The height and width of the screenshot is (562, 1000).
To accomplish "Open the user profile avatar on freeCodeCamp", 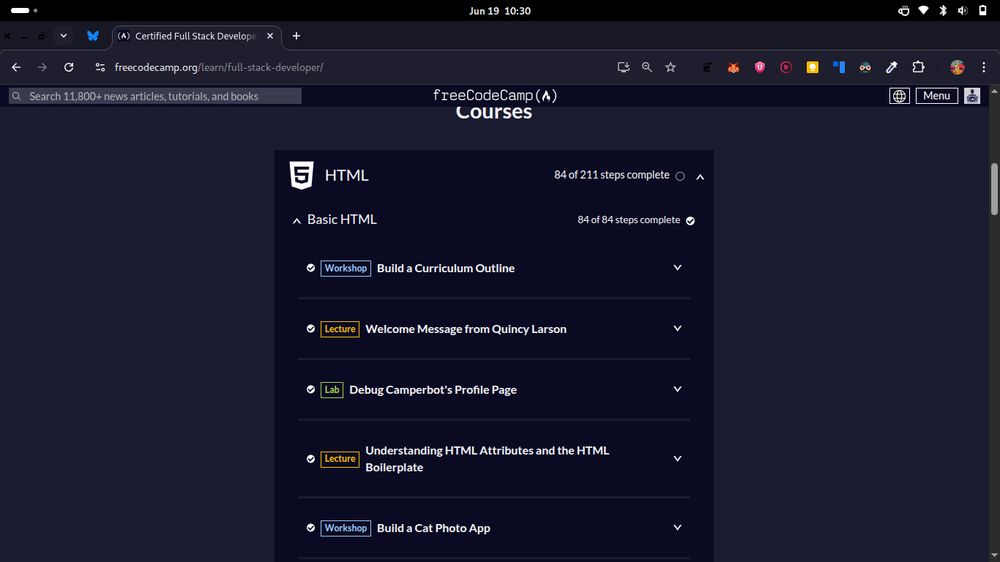I will (x=972, y=96).
